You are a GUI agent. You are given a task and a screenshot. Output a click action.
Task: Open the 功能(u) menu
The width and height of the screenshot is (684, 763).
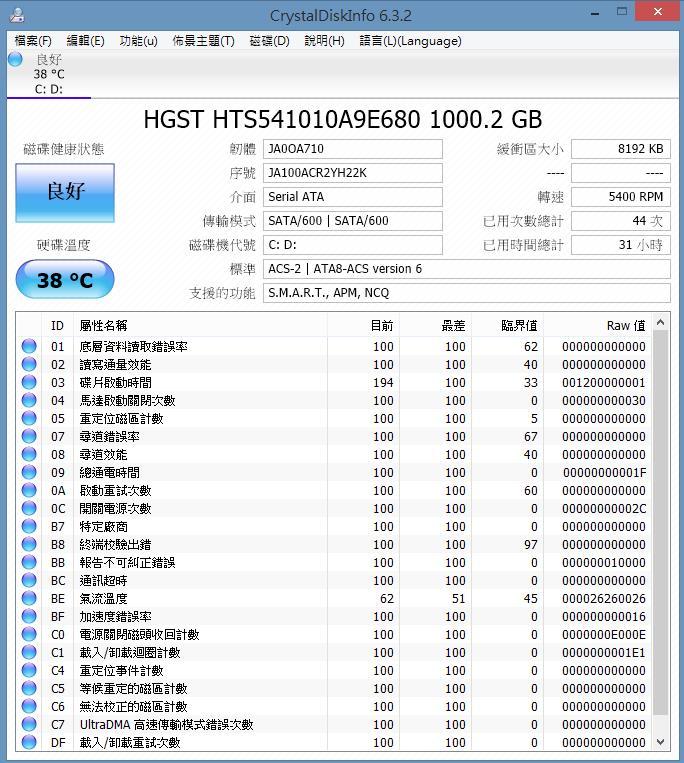pos(138,41)
